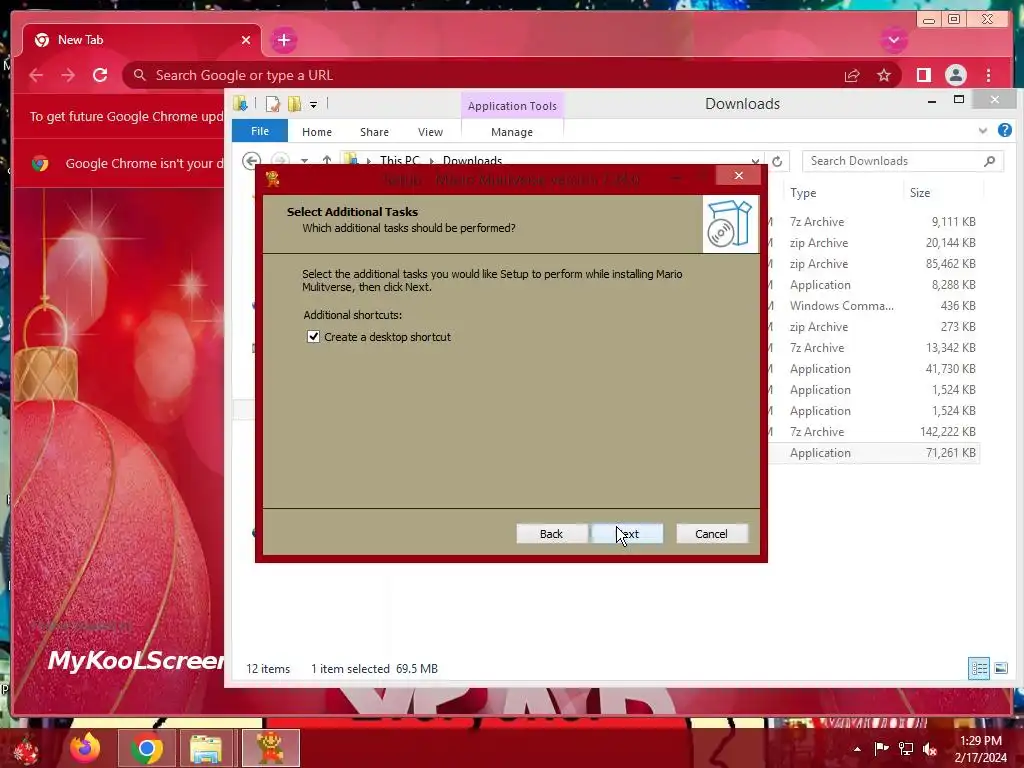Screen dimensions: 1024x768
Task: Click Downloads in the address breadcrumb
Action: tap(472, 161)
